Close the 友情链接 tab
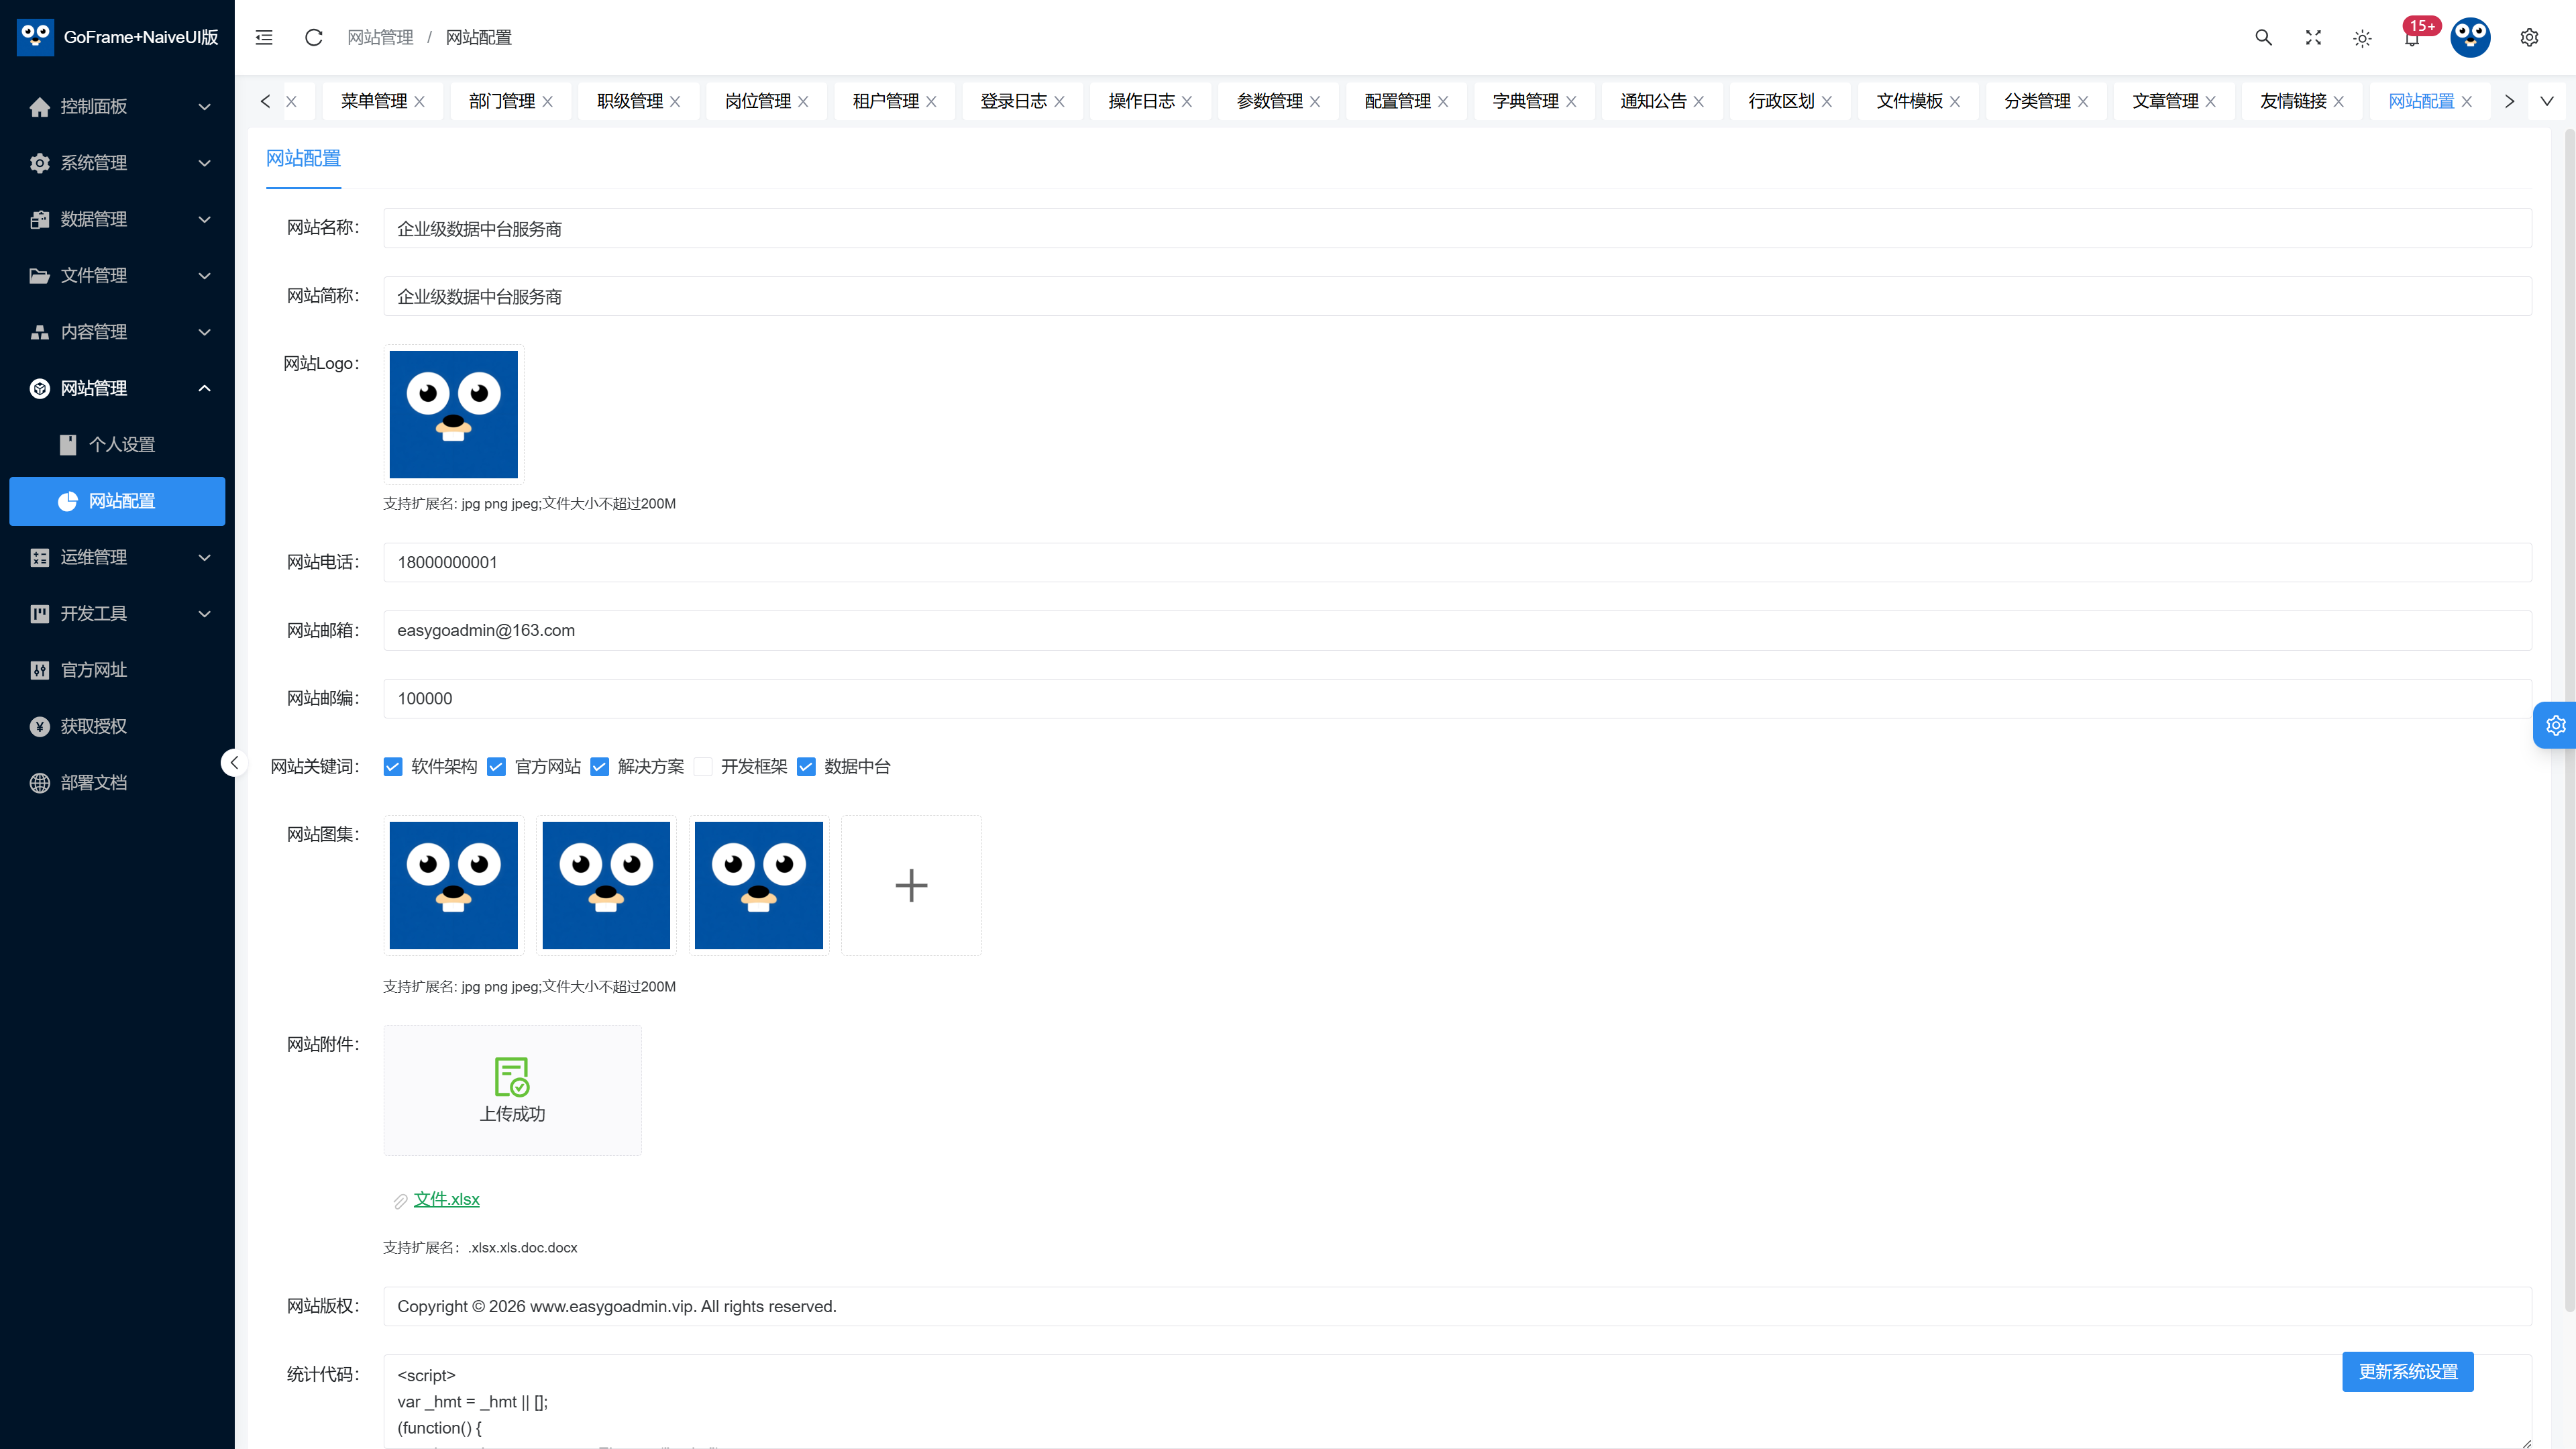 click(x=2338, y=101)
